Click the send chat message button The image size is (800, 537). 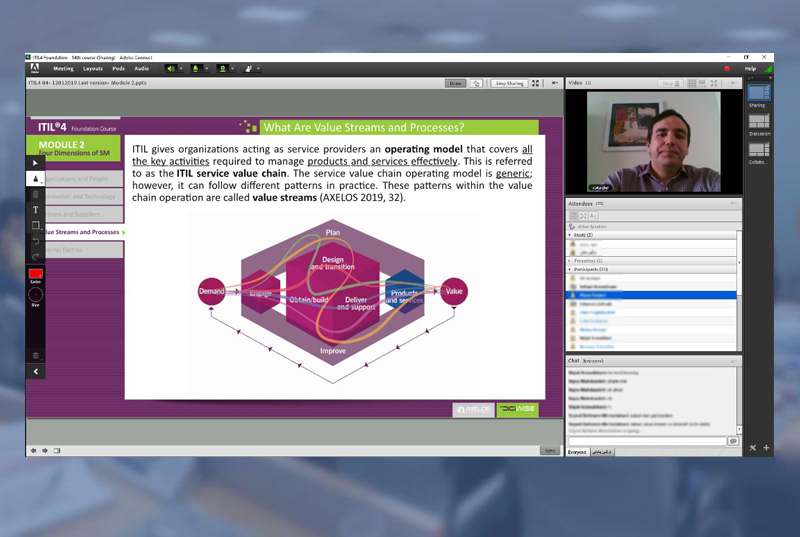[733, 441]
